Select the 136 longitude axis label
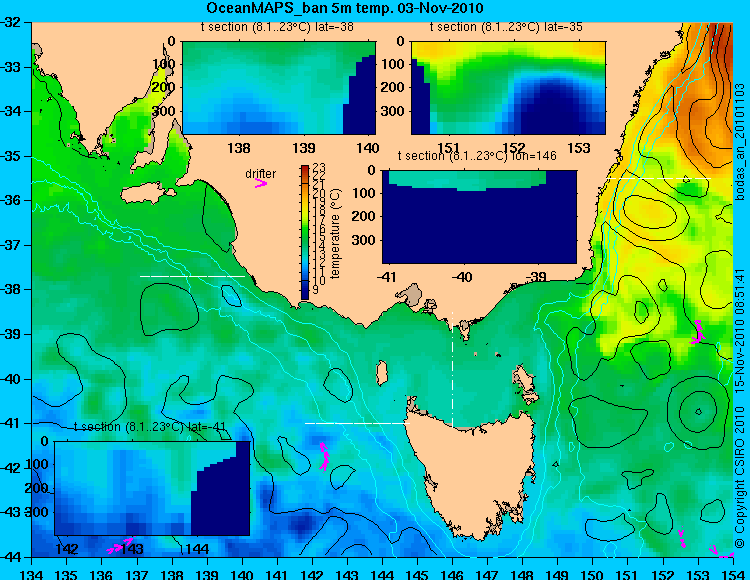 tap(102, 574)
